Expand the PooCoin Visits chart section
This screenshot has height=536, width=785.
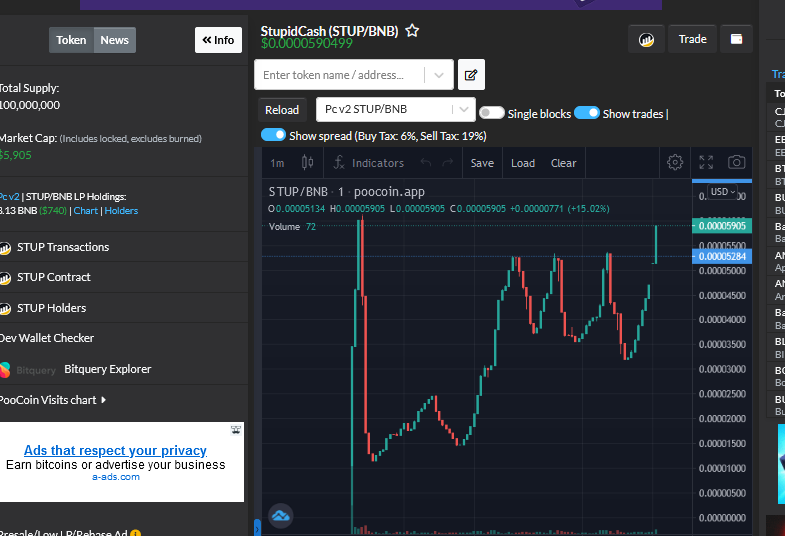click(x=53, y=400)
